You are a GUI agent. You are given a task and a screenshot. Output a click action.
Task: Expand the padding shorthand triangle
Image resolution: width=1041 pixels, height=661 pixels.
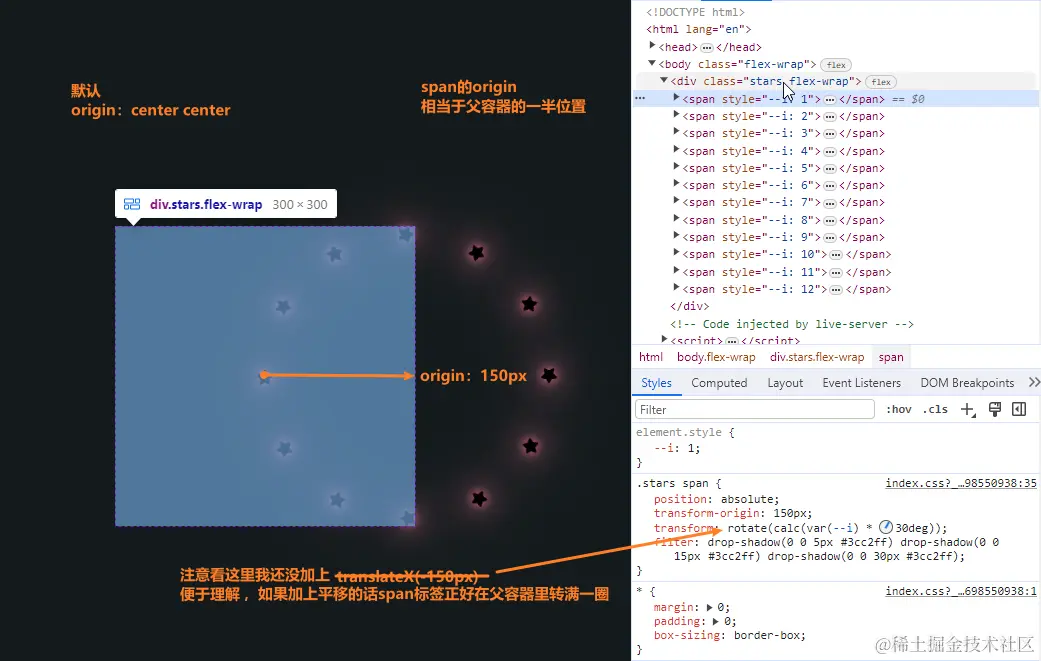point(716,622)
